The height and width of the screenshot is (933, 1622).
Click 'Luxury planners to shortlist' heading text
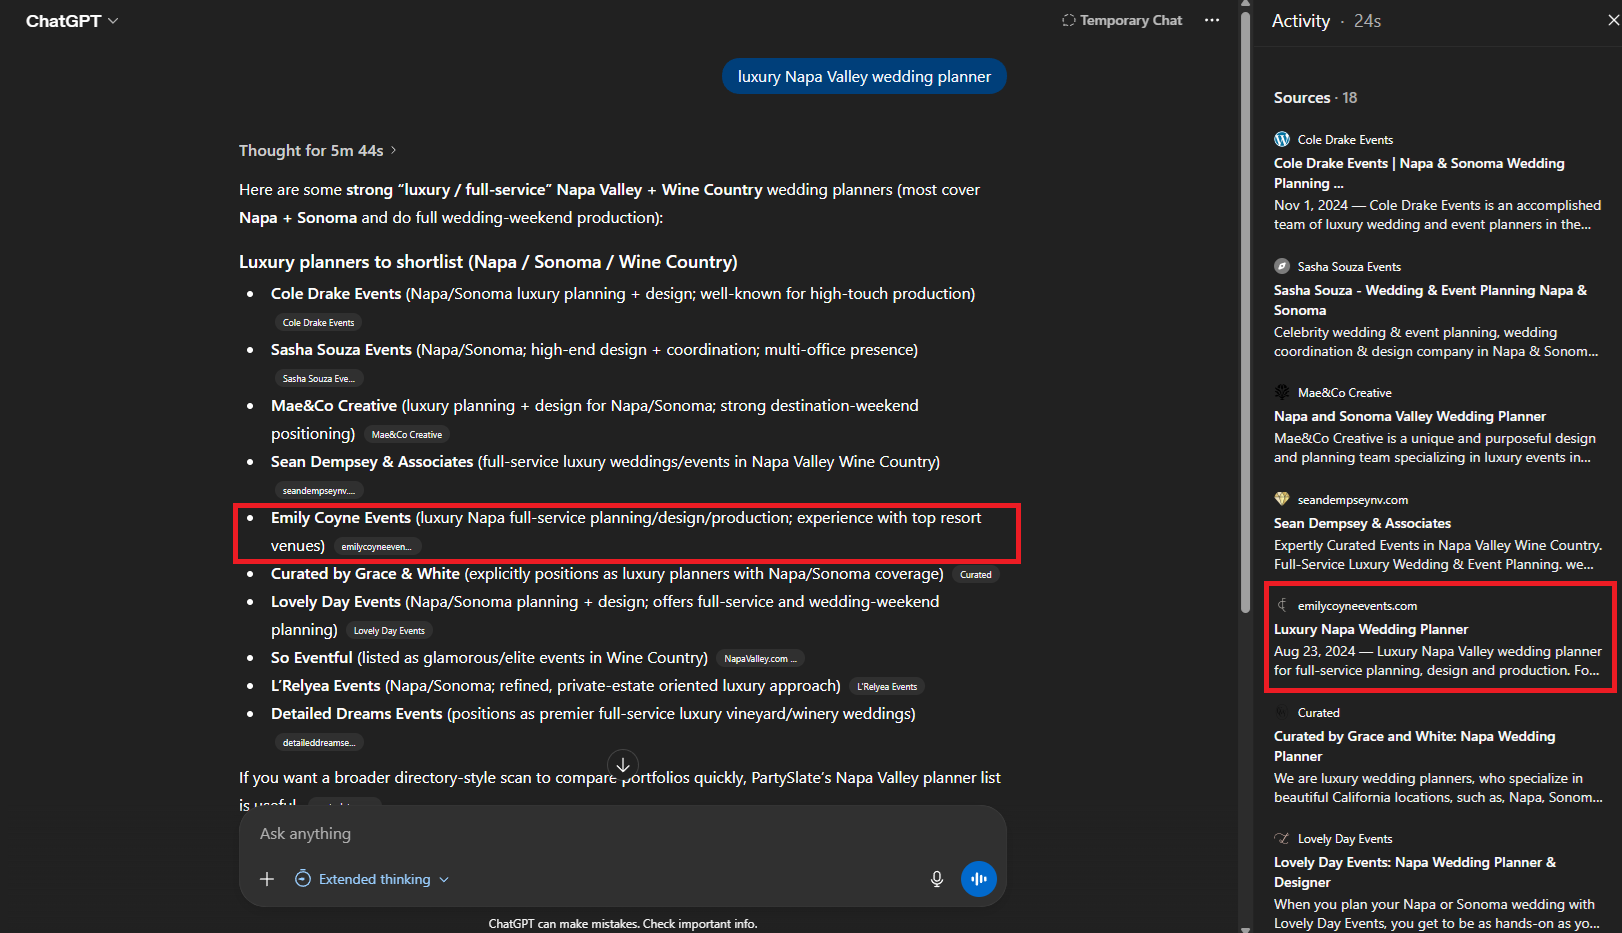(x=488, y=262)
